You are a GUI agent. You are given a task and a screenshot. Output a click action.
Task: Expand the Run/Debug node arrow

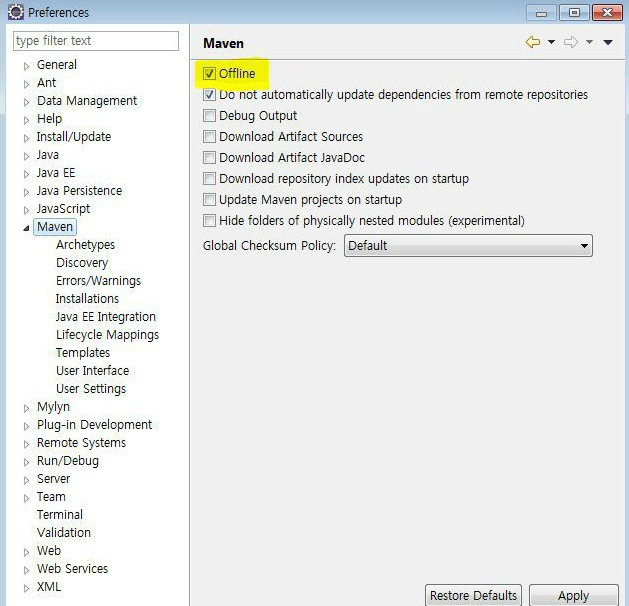[26, 462]
